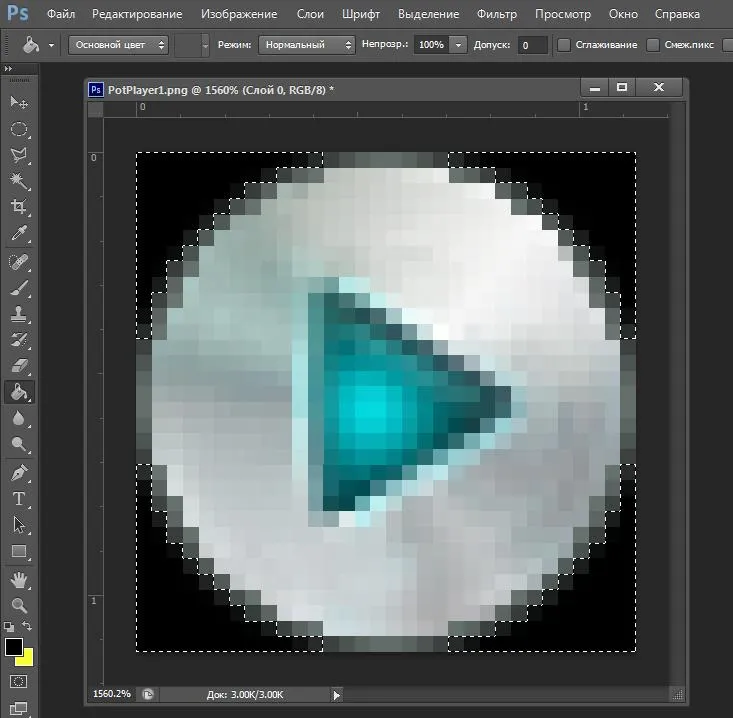Screen dimensions: 733x718
Task: Select the Move tool
Action: click(19, 102)
